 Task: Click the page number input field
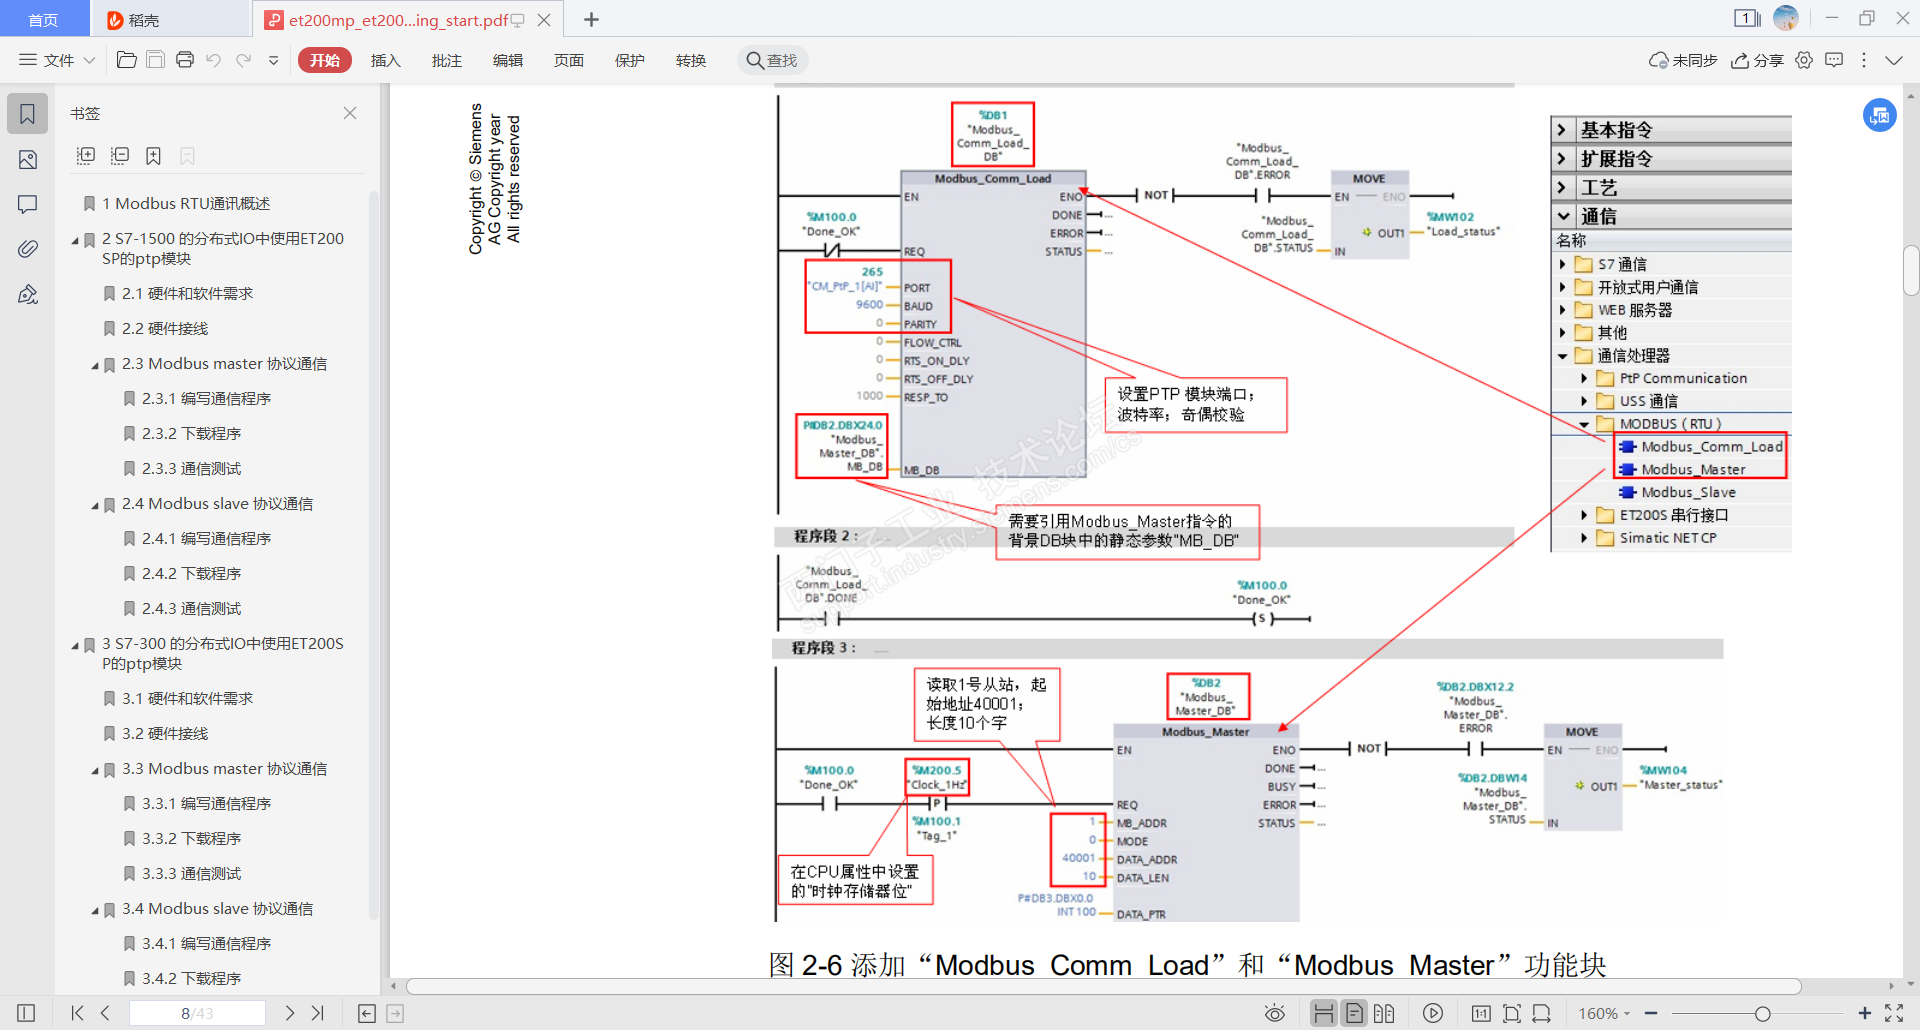[x=197, y=1013]
